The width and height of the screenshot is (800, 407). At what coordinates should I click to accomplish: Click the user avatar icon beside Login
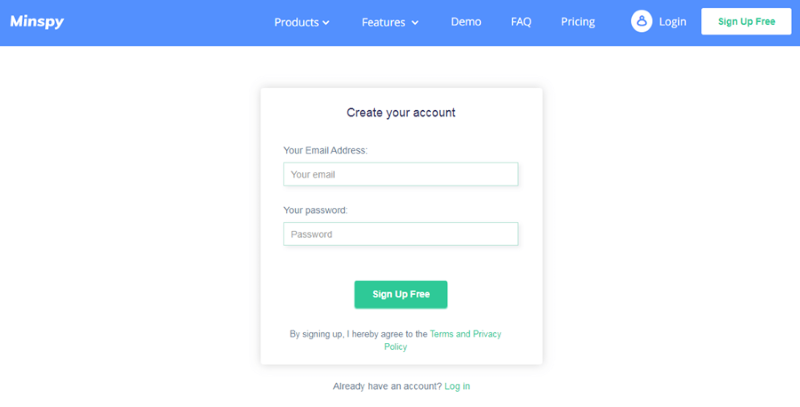click(x=641, y=21)
